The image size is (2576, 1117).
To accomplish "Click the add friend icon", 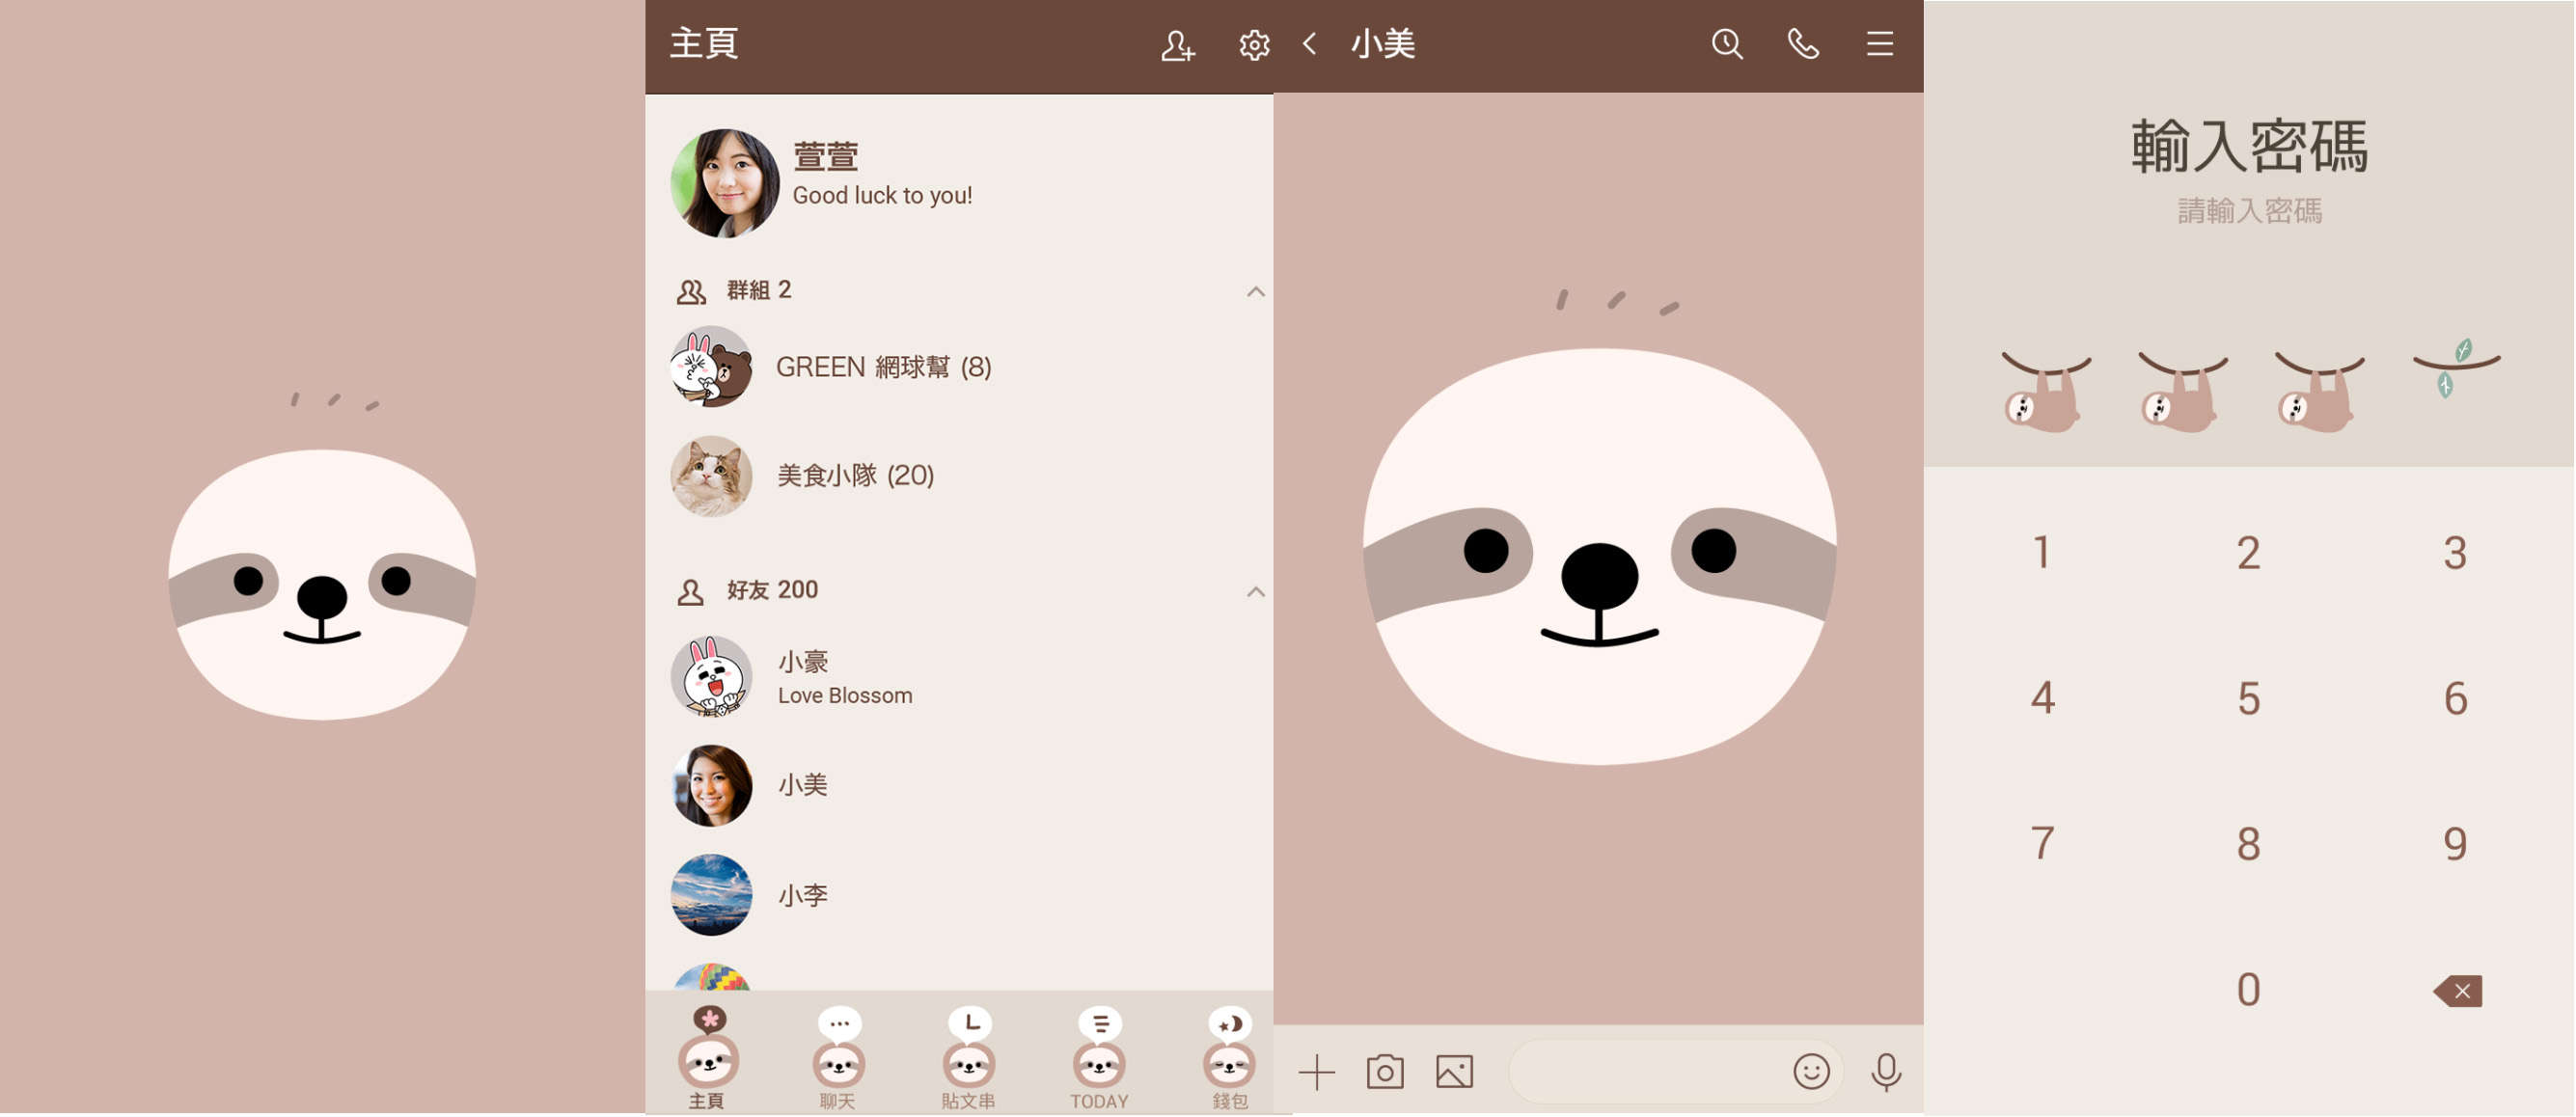I will 1177,45.
